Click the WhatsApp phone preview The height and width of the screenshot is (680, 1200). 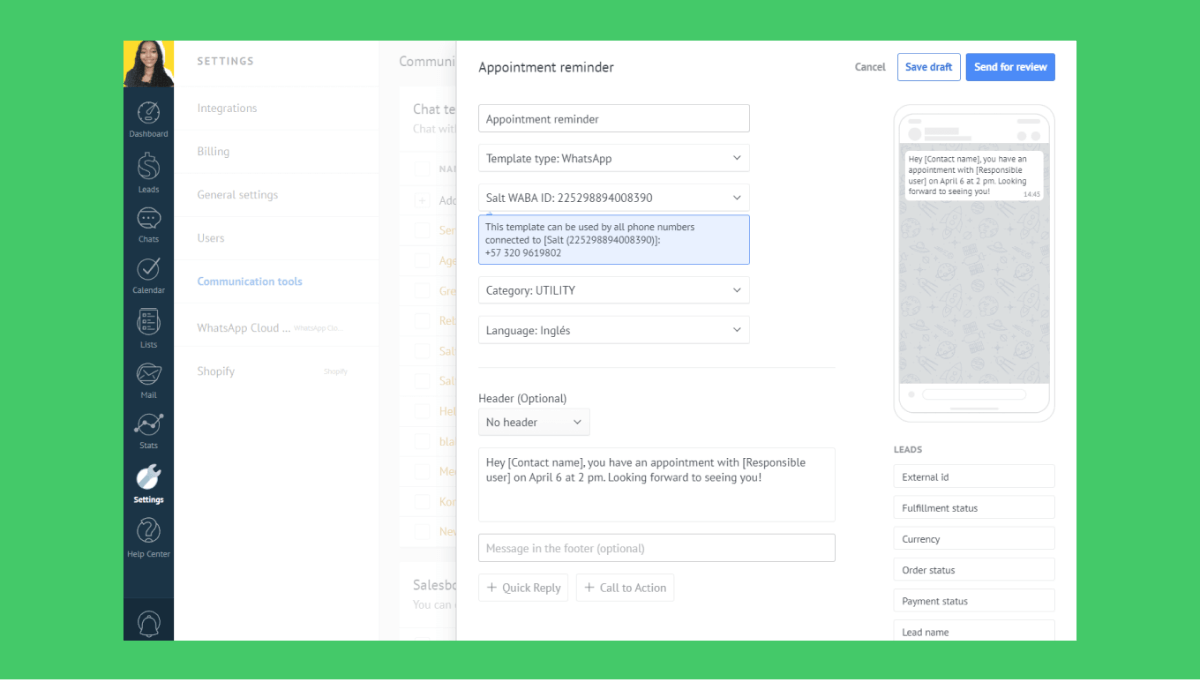coord(974,263)
